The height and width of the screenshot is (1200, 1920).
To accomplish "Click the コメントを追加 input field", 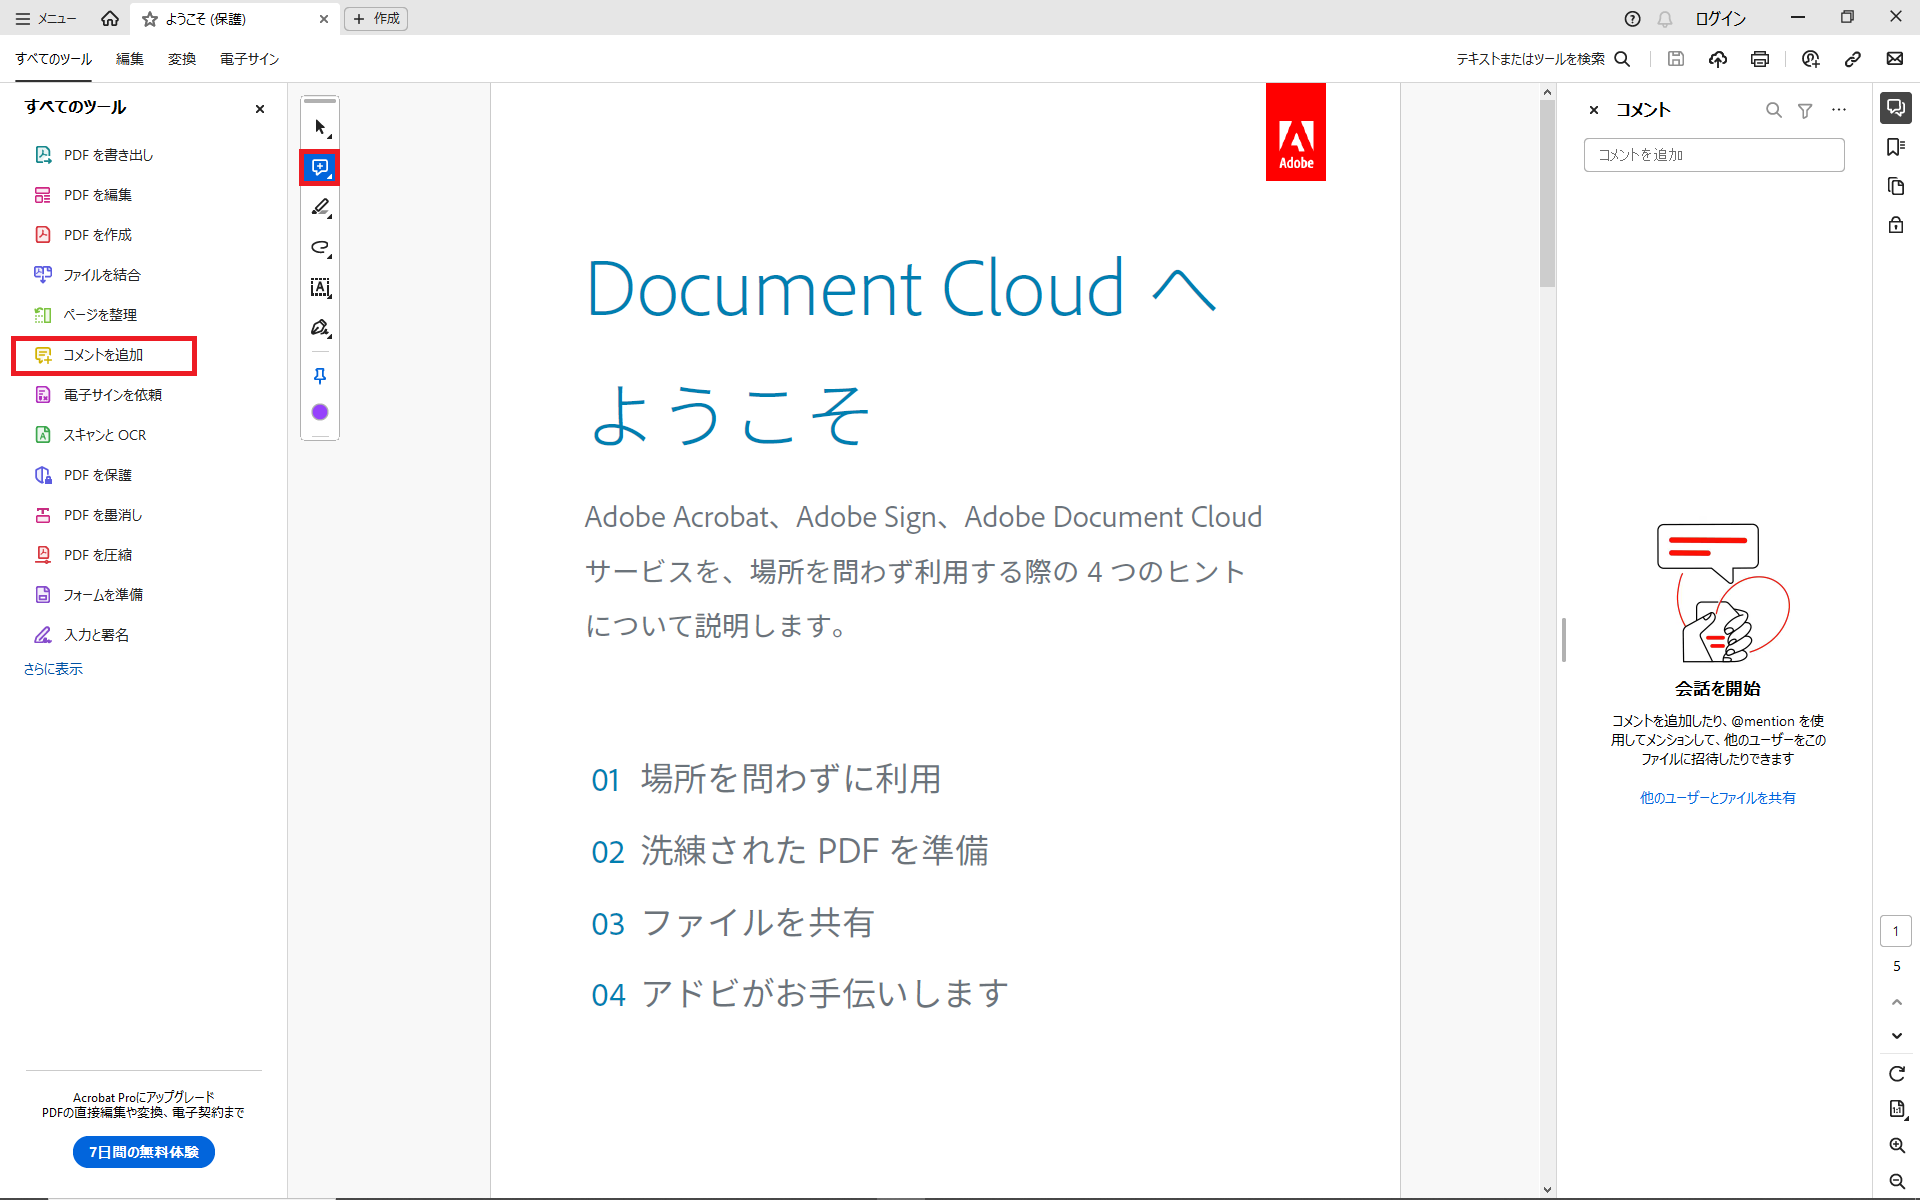I will (x=1714, y=155).
